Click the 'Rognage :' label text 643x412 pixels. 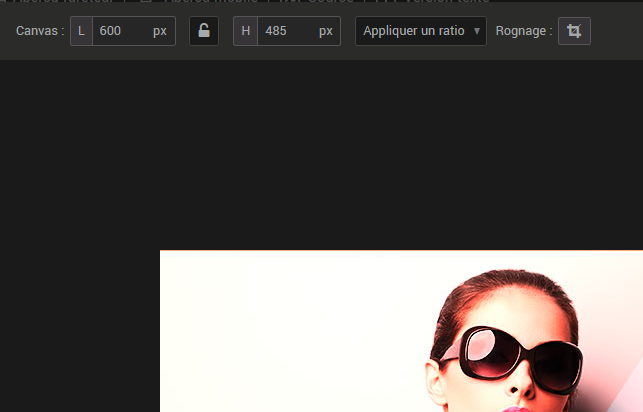pyautogui.click(x=523, y=31)
